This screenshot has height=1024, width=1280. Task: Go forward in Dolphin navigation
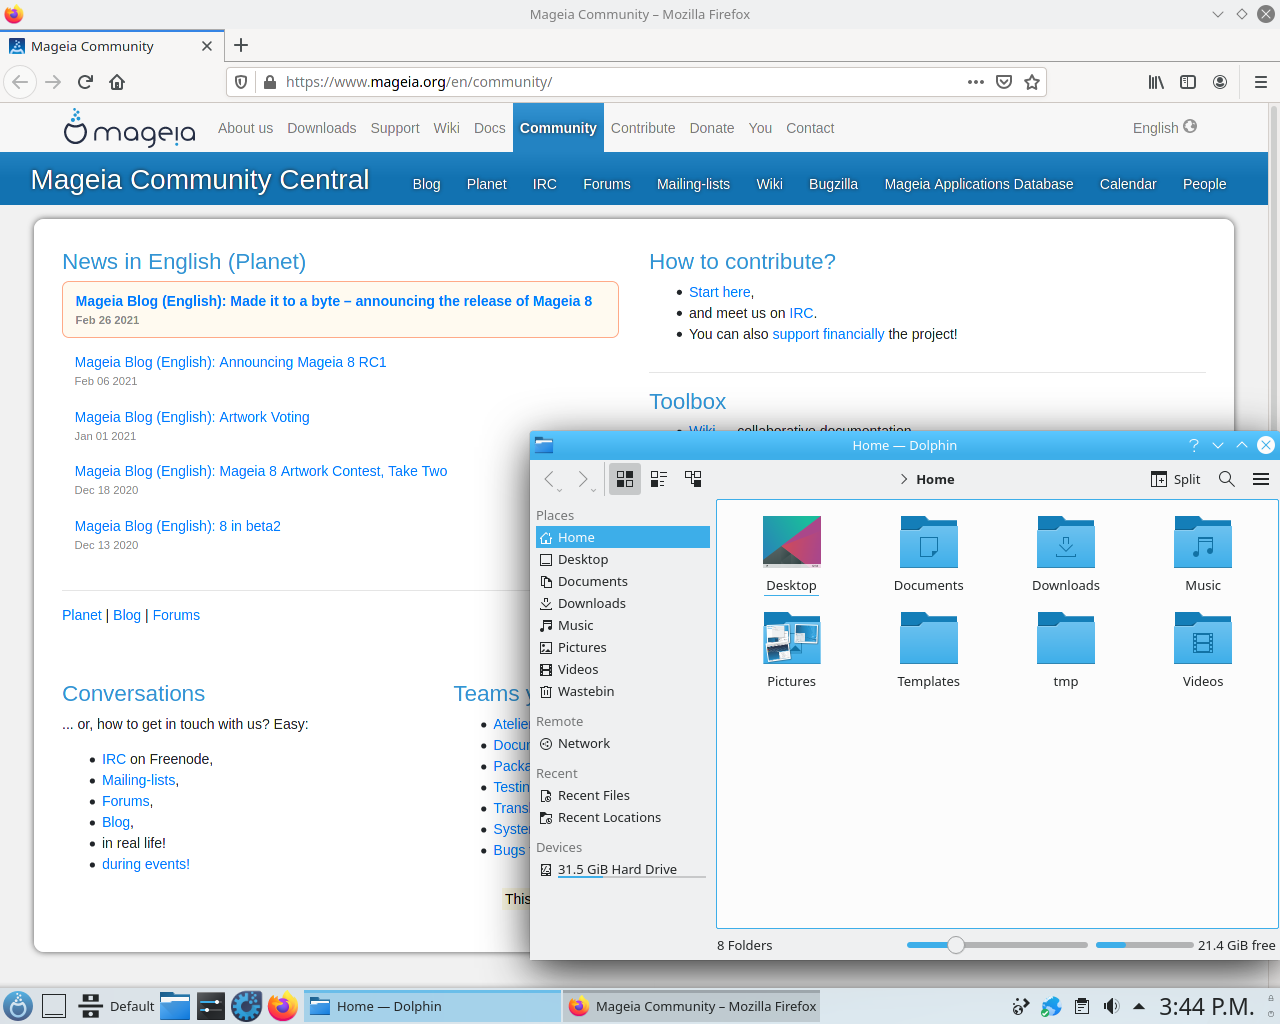(584, 479)
